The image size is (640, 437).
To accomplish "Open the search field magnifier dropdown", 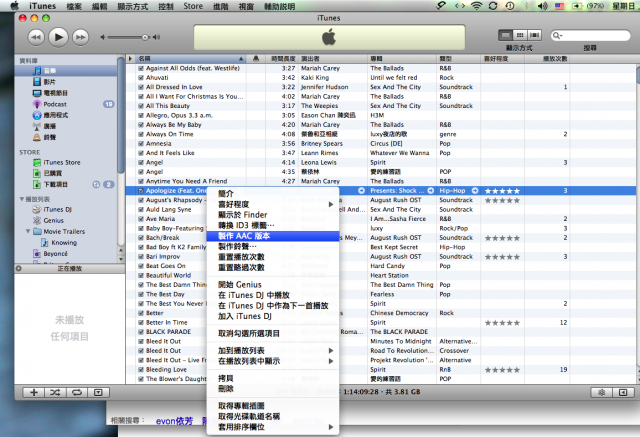I will tap(557, 35).
